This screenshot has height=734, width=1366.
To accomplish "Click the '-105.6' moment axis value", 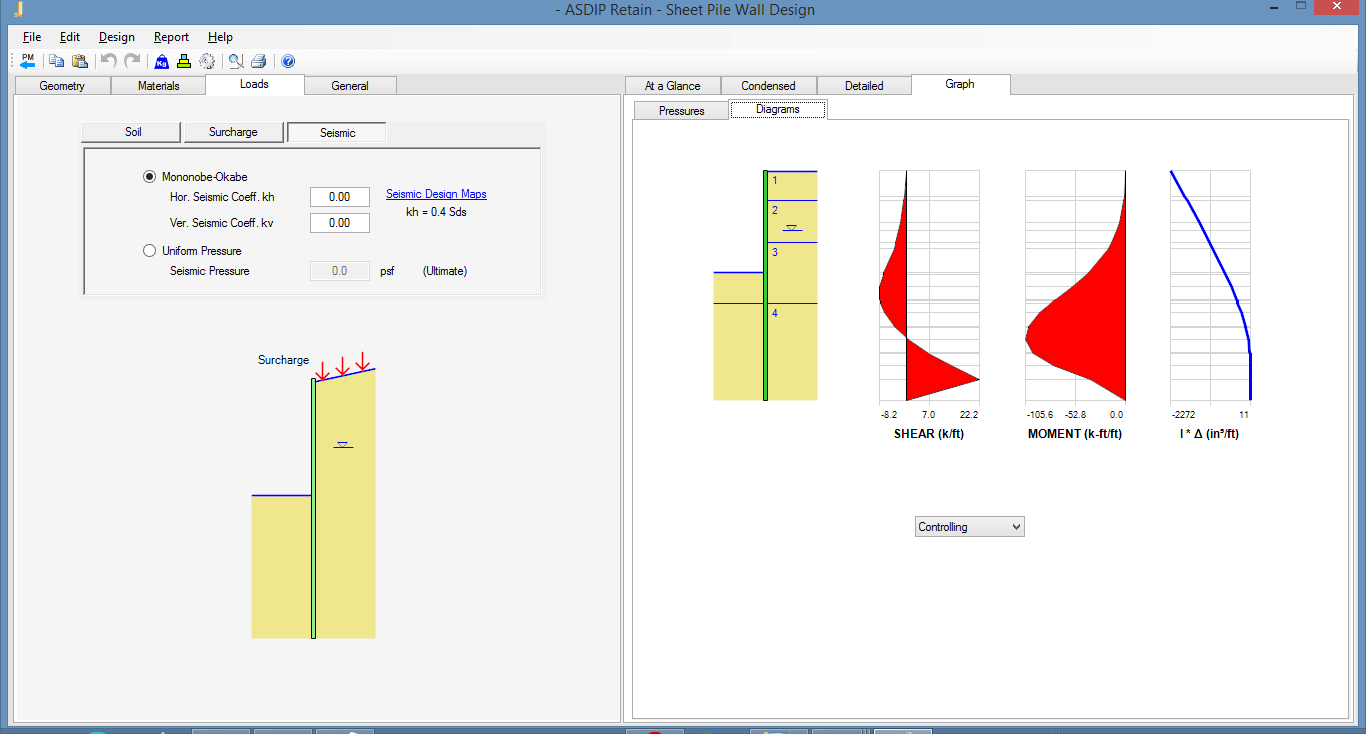I will [1040, 414].
